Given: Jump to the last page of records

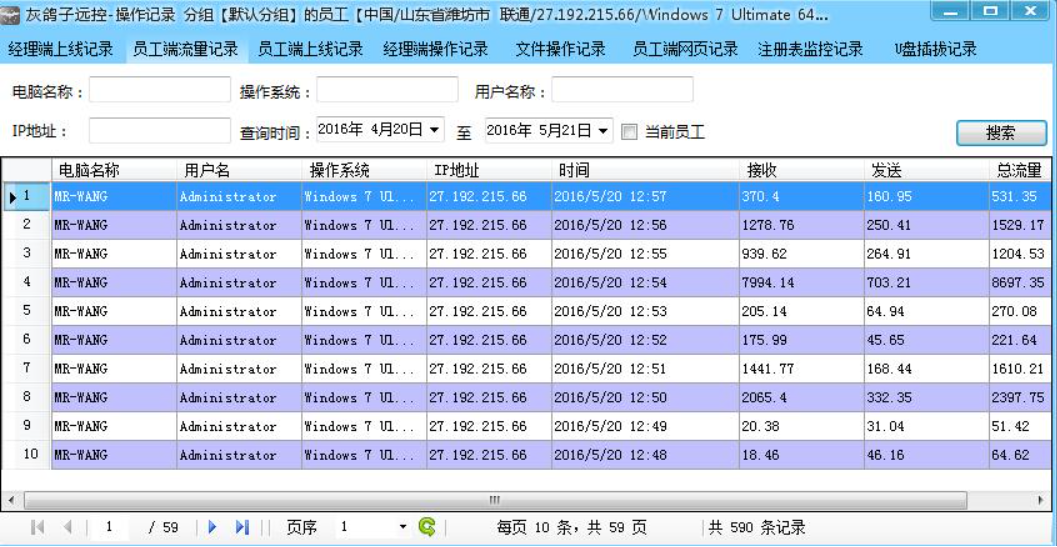Looking at the screenshot, I should click(242, 527).
